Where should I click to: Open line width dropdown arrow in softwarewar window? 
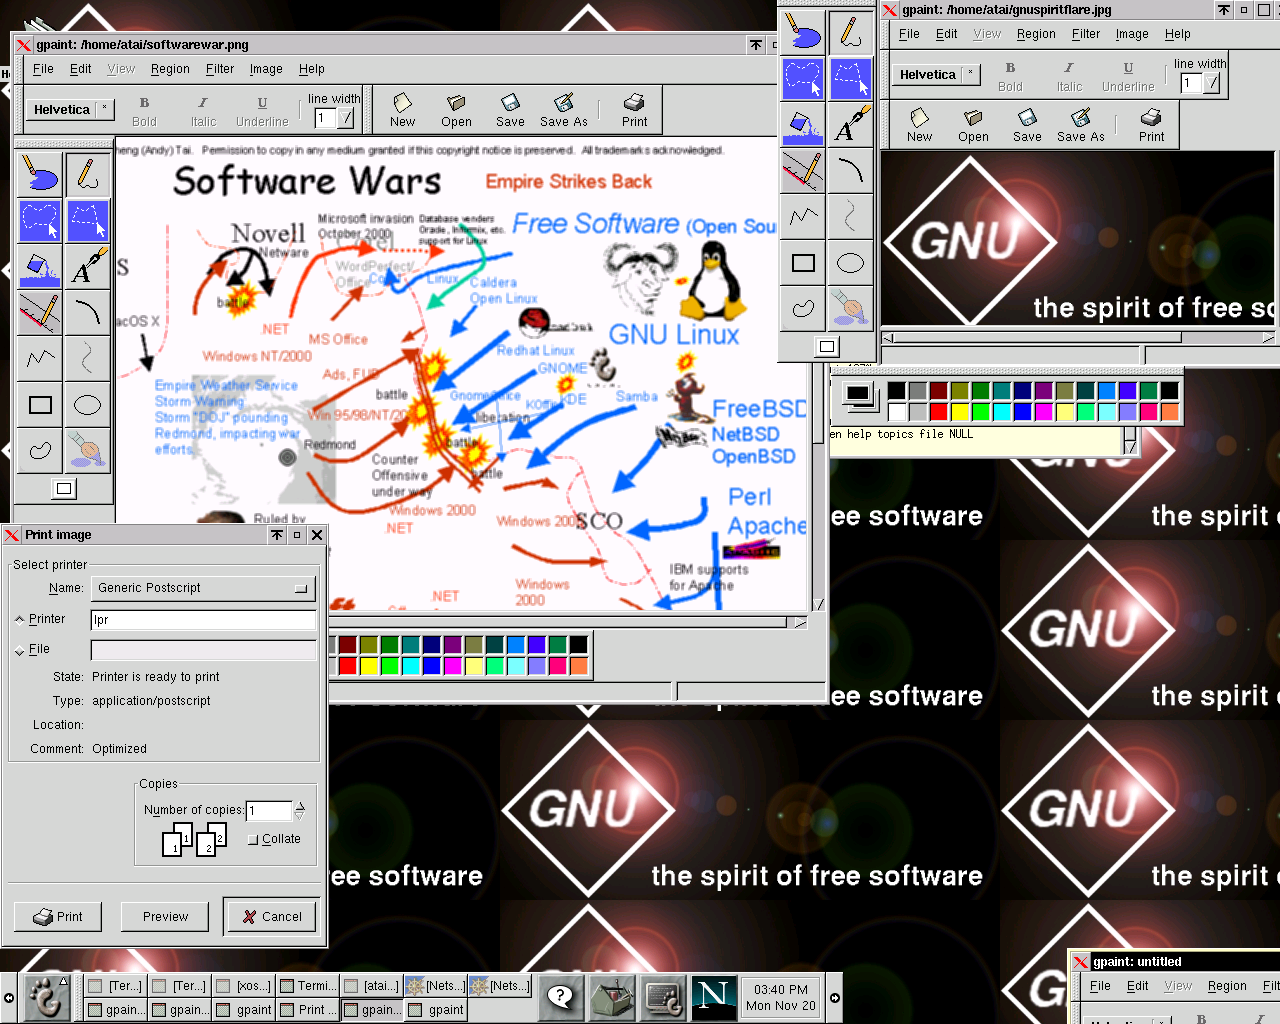click(x=346, y=118)
